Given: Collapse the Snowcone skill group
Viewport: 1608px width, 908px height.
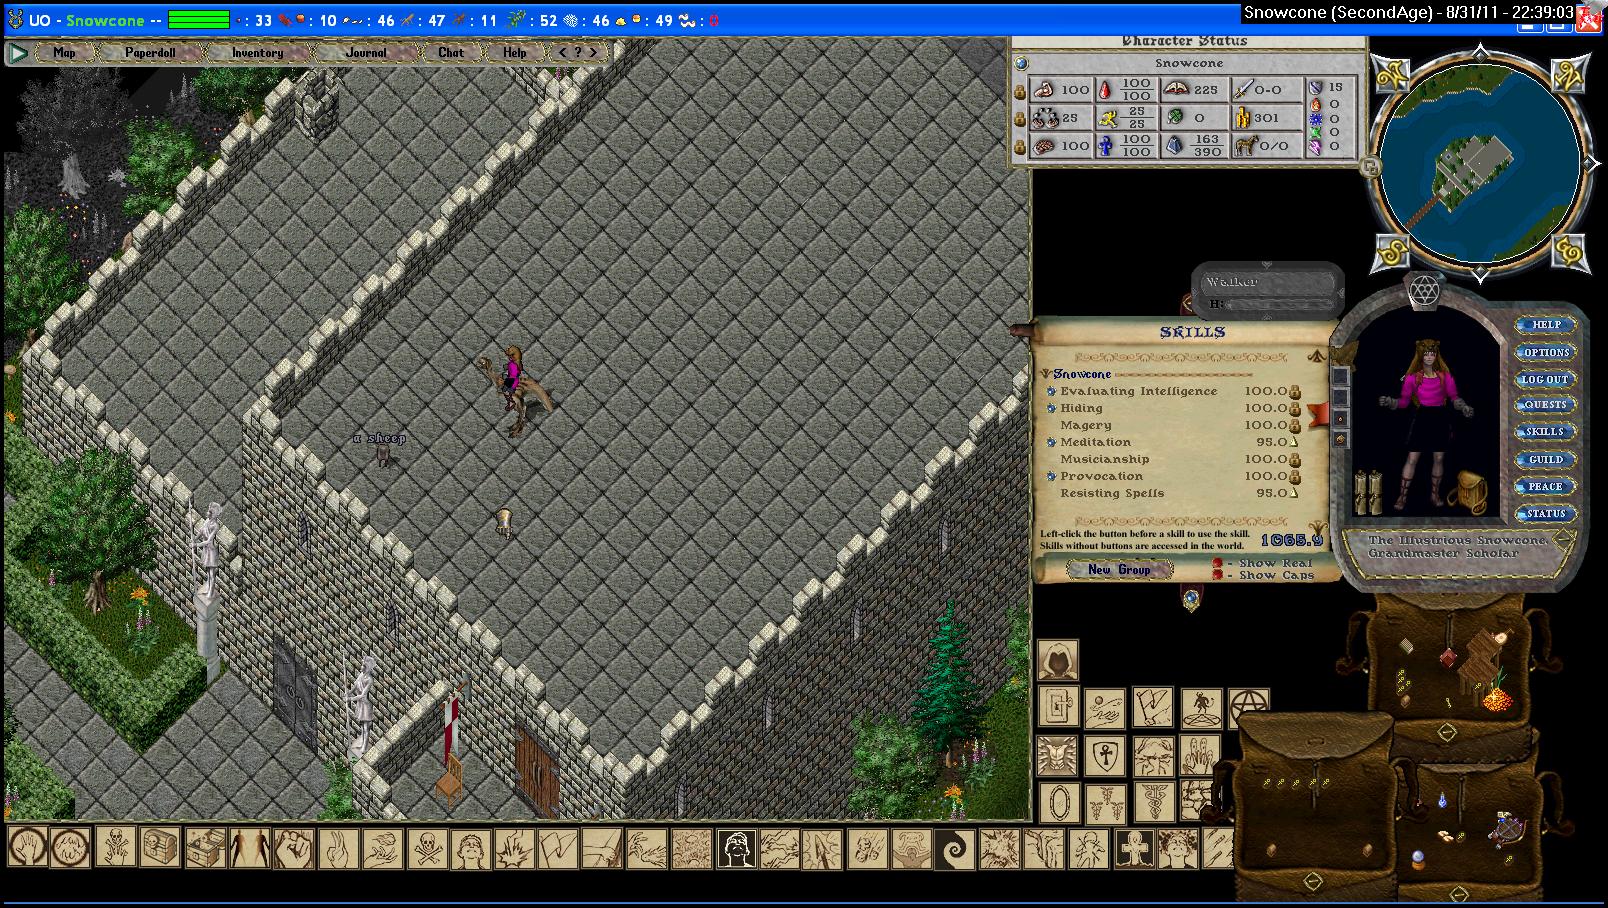Looking at the screenshot, I should tap(1047, 374).
